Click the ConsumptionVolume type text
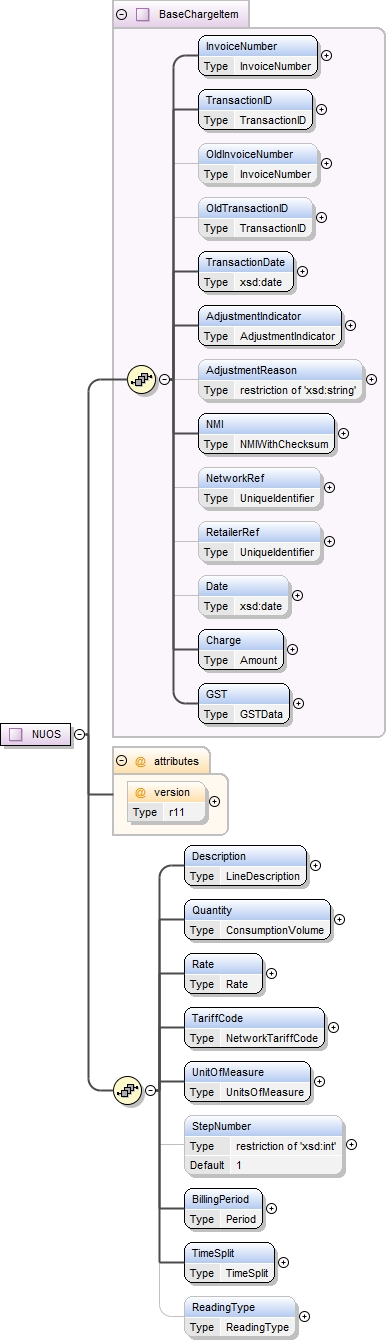The height and width of the screenshot is (1342, 387). coord(275,930)
